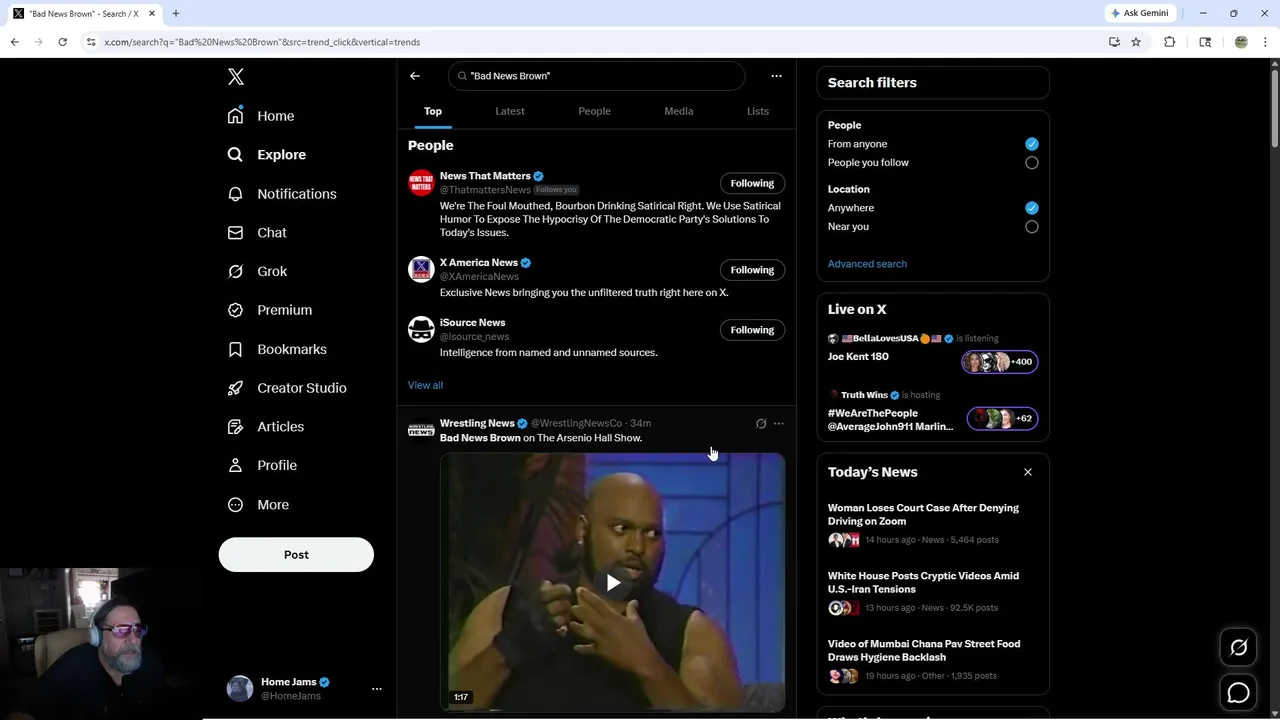Click Ask Gemini button

1140,14
